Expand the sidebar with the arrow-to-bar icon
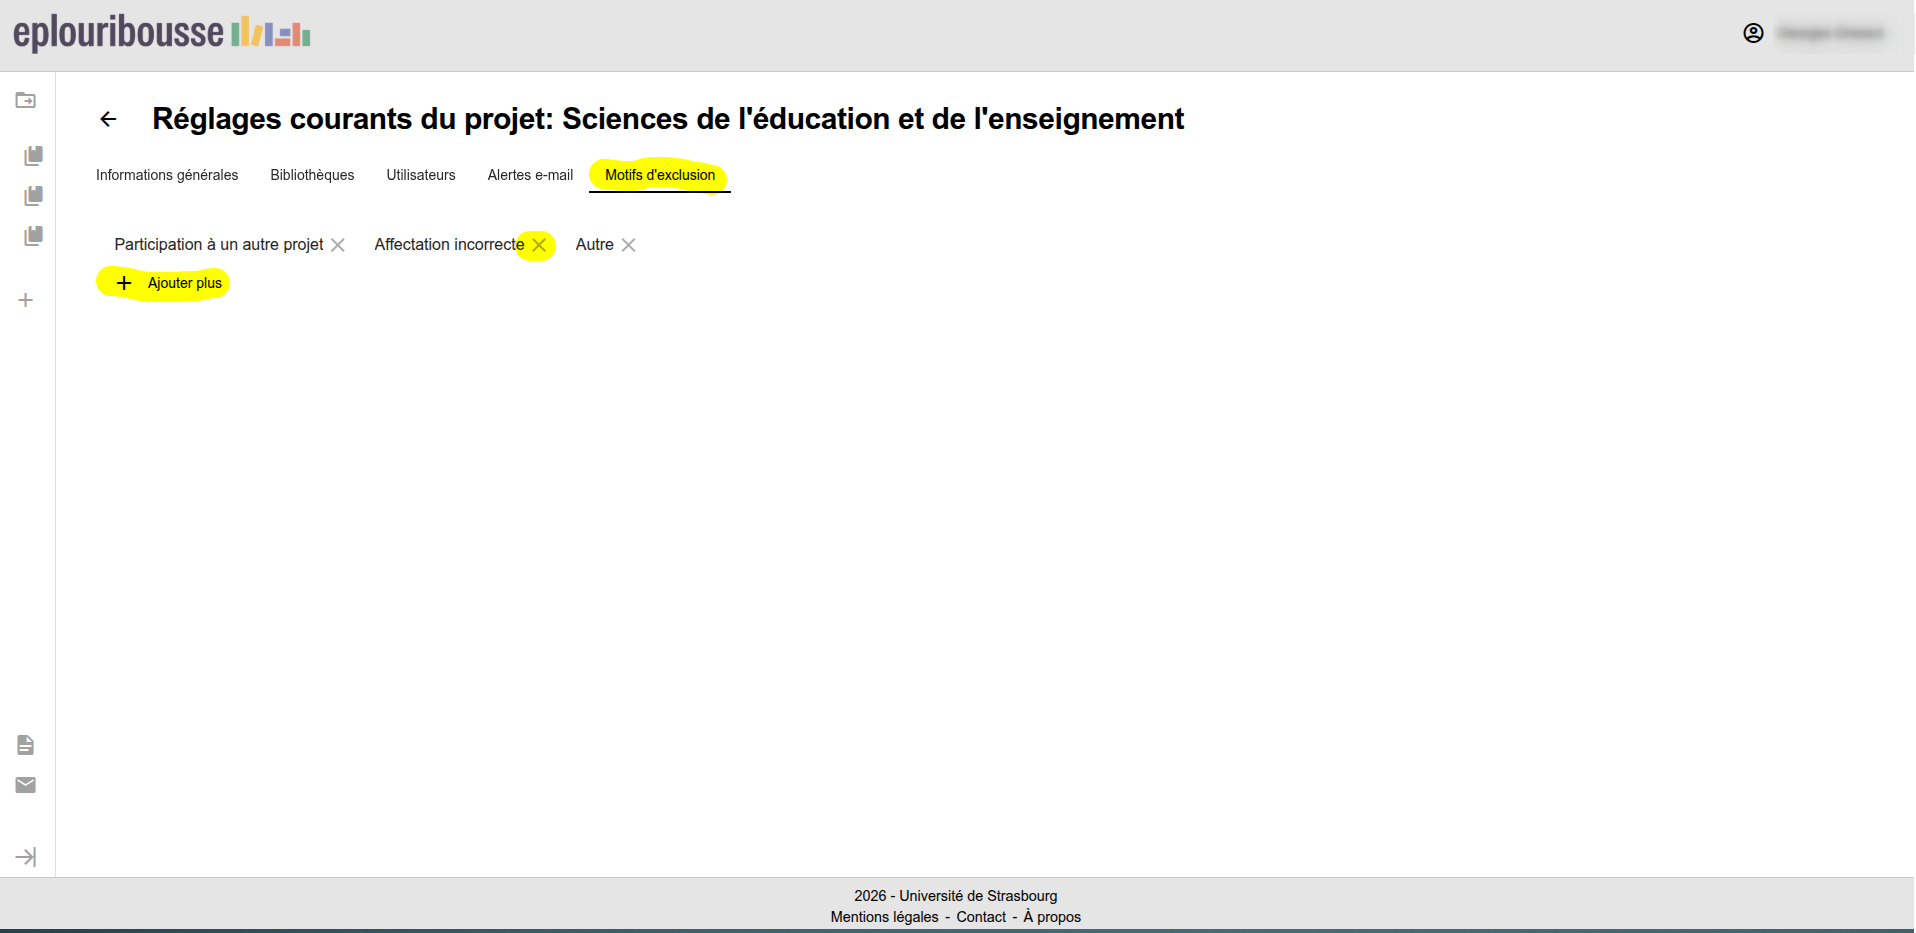The width and height of the screenshot is (1916, 933). pyautogui.click(x=26, y=857)
